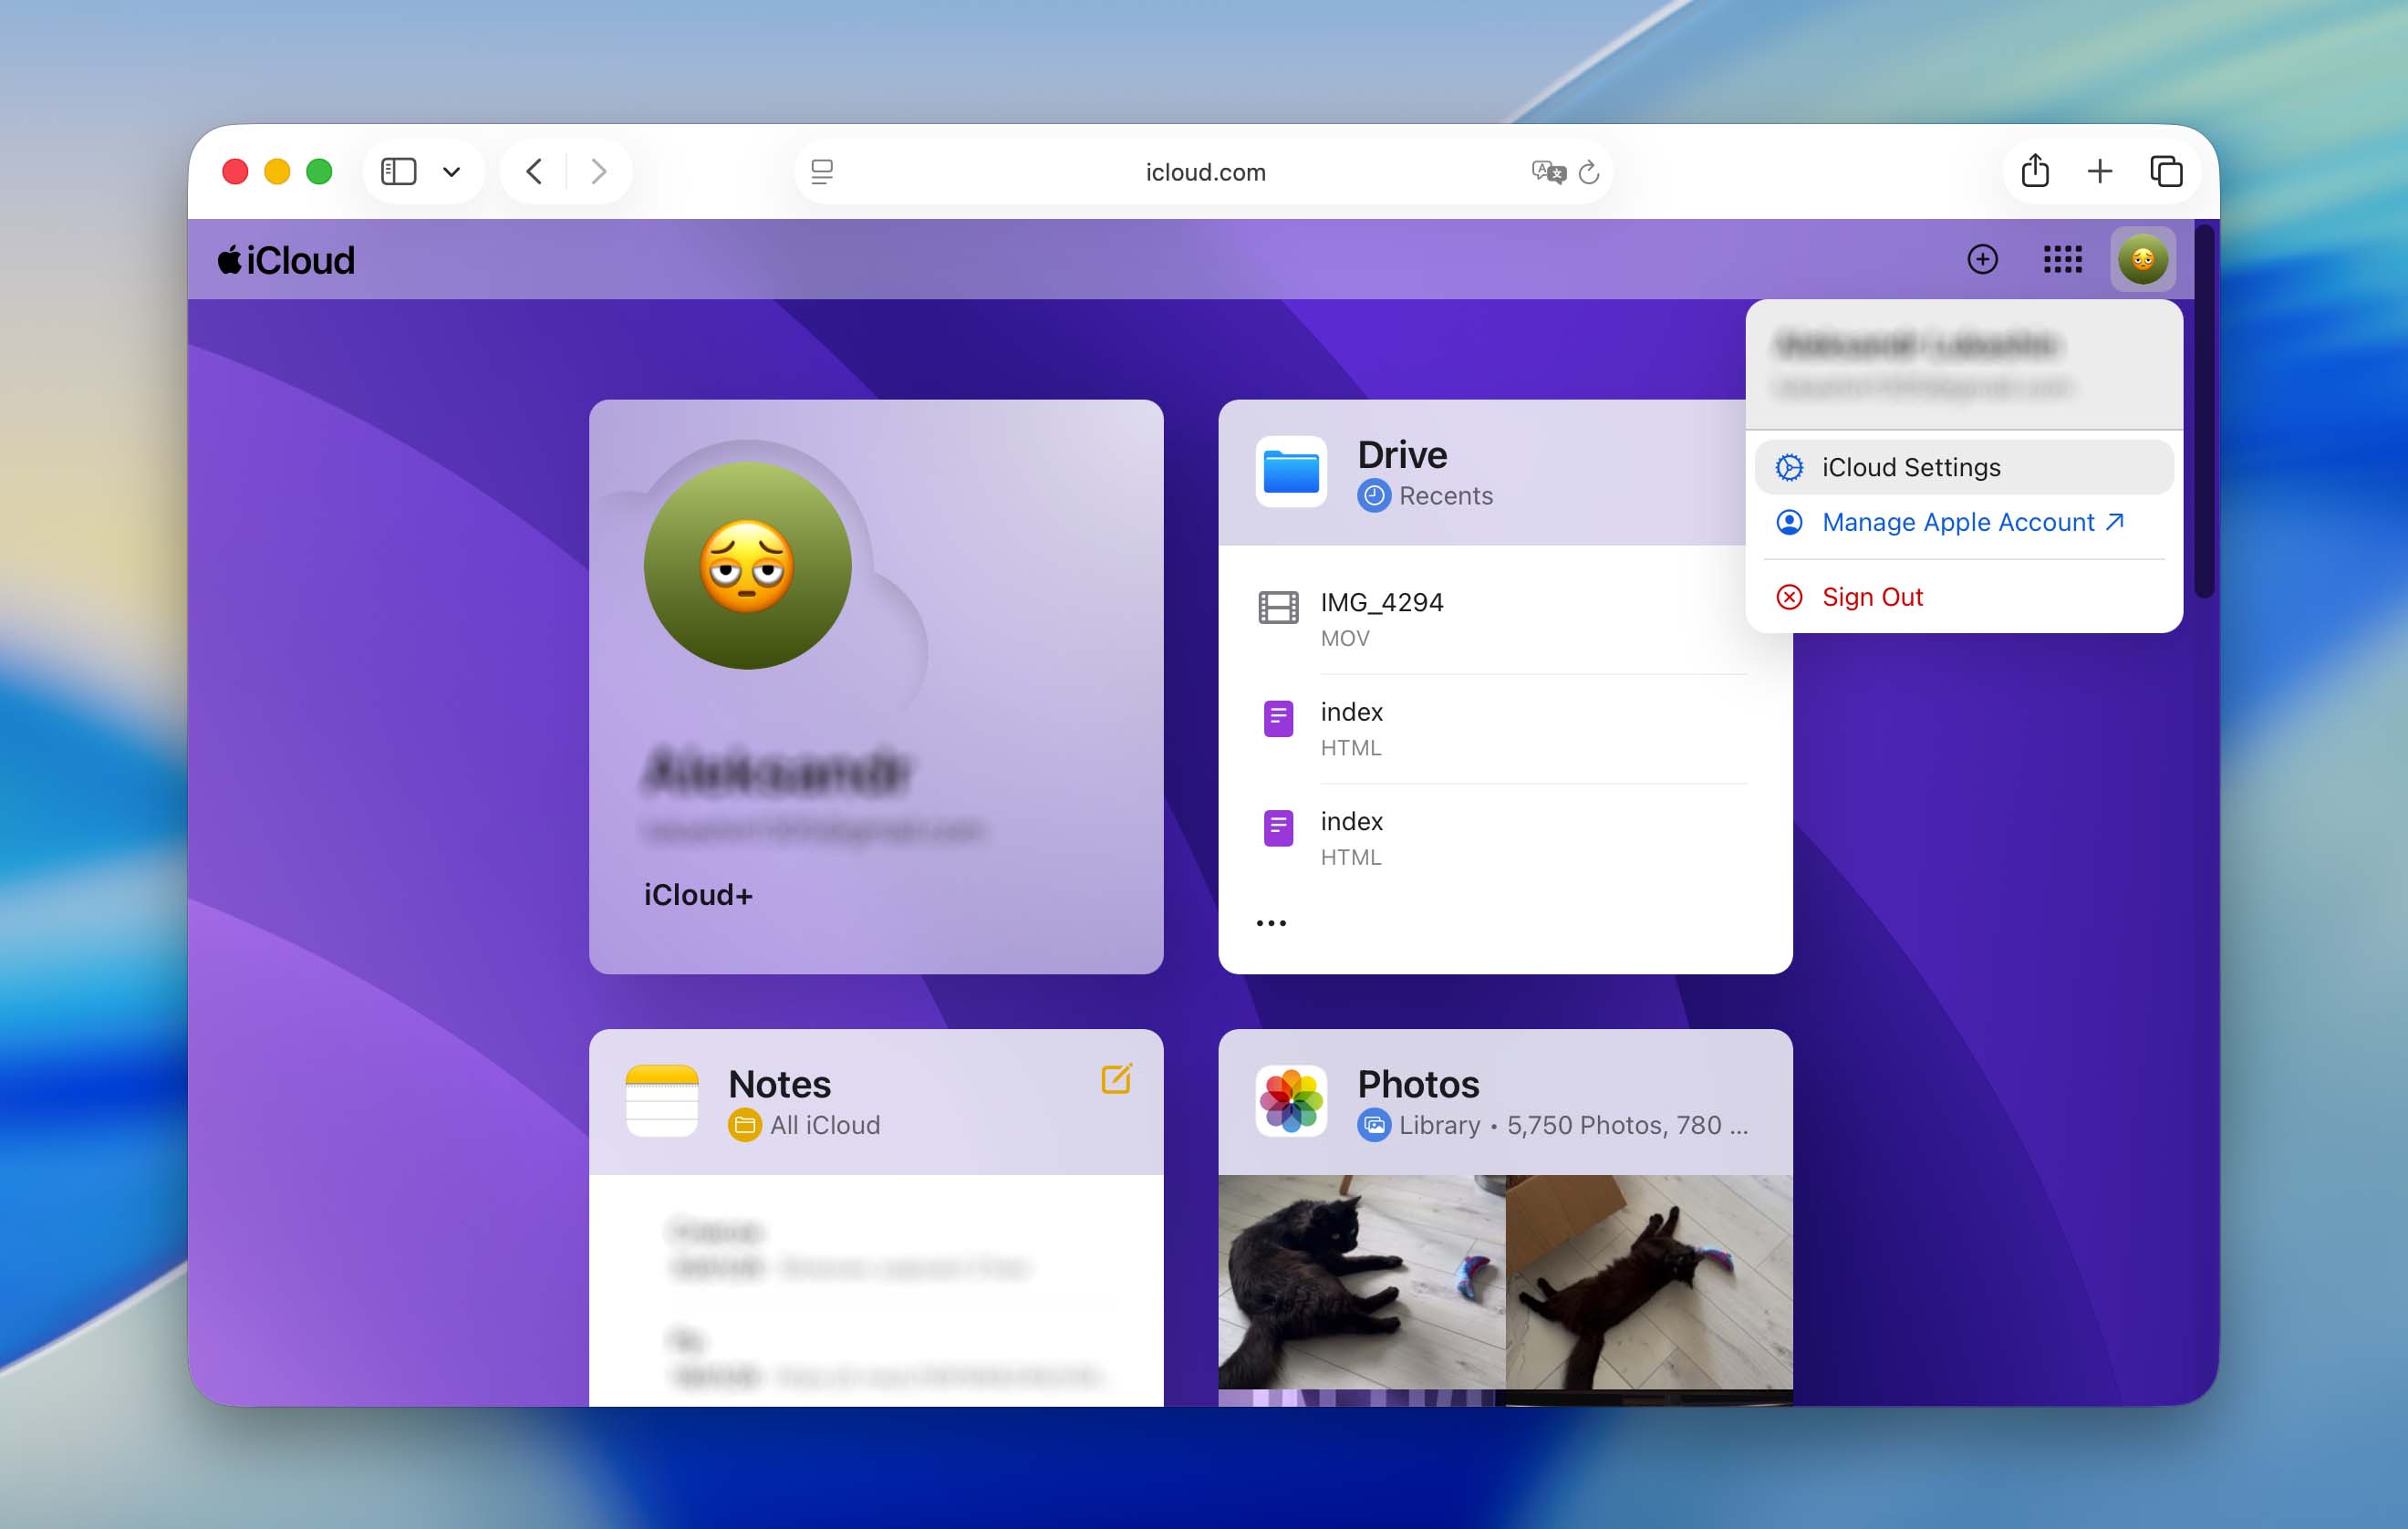Click the Photos tile title
Image resolution: width=2408 pixels, height=1529 pixels.
pos(1418,1084)
